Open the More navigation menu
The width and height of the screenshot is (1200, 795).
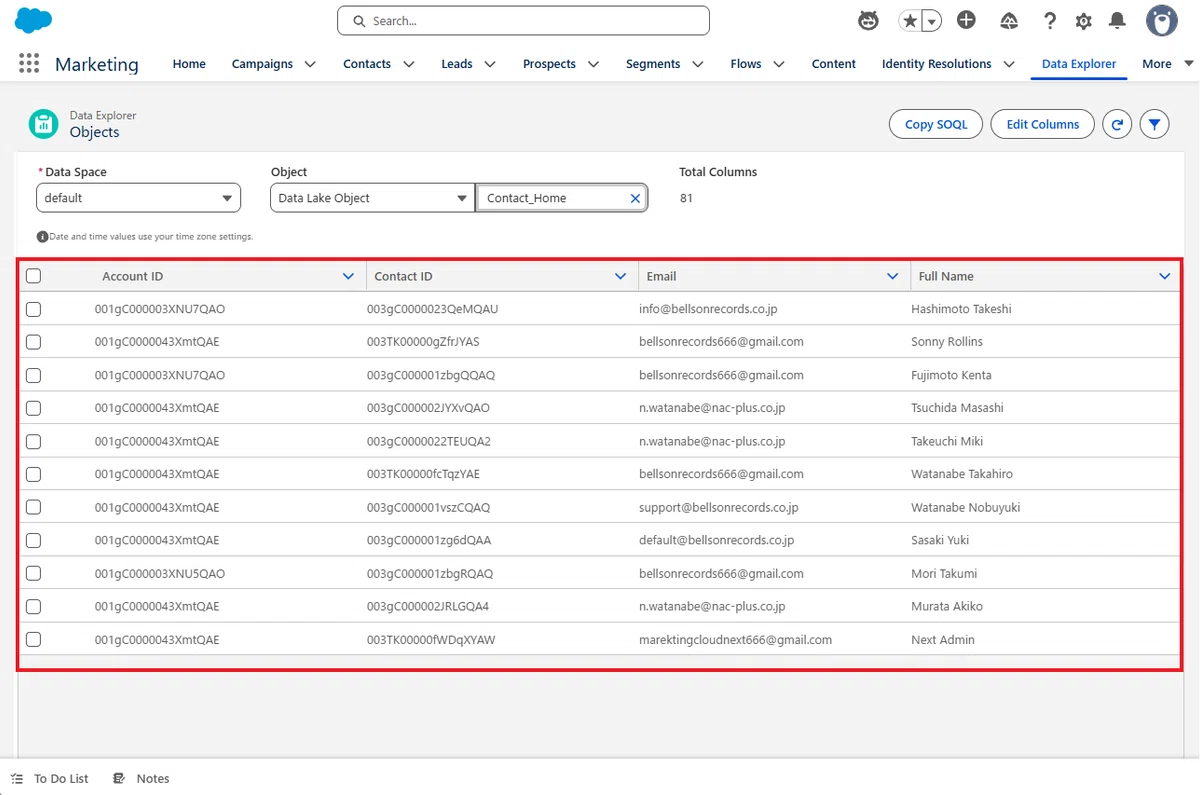(1167, 64)
